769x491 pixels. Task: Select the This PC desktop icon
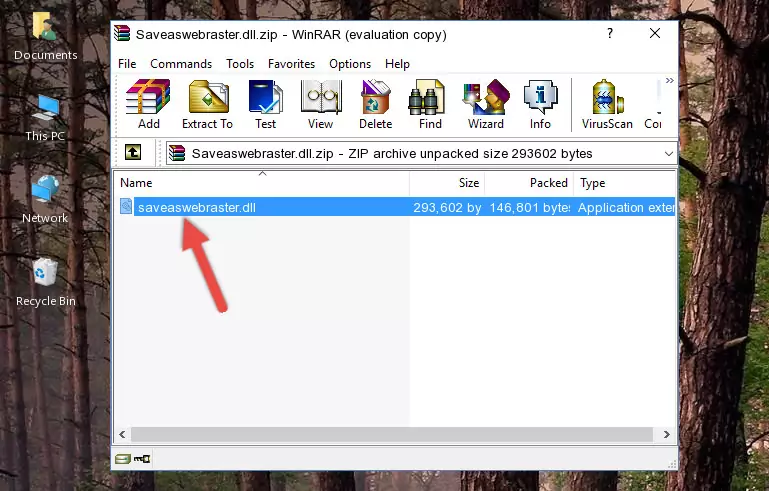point(45,118)
